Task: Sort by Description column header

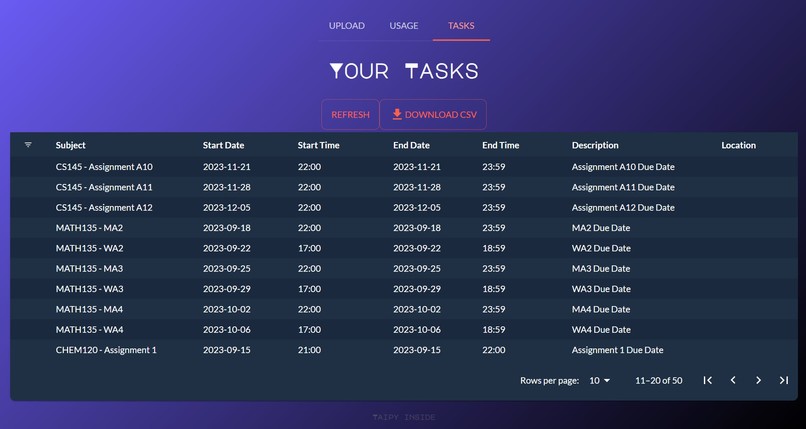Action: tap(595, 145)
